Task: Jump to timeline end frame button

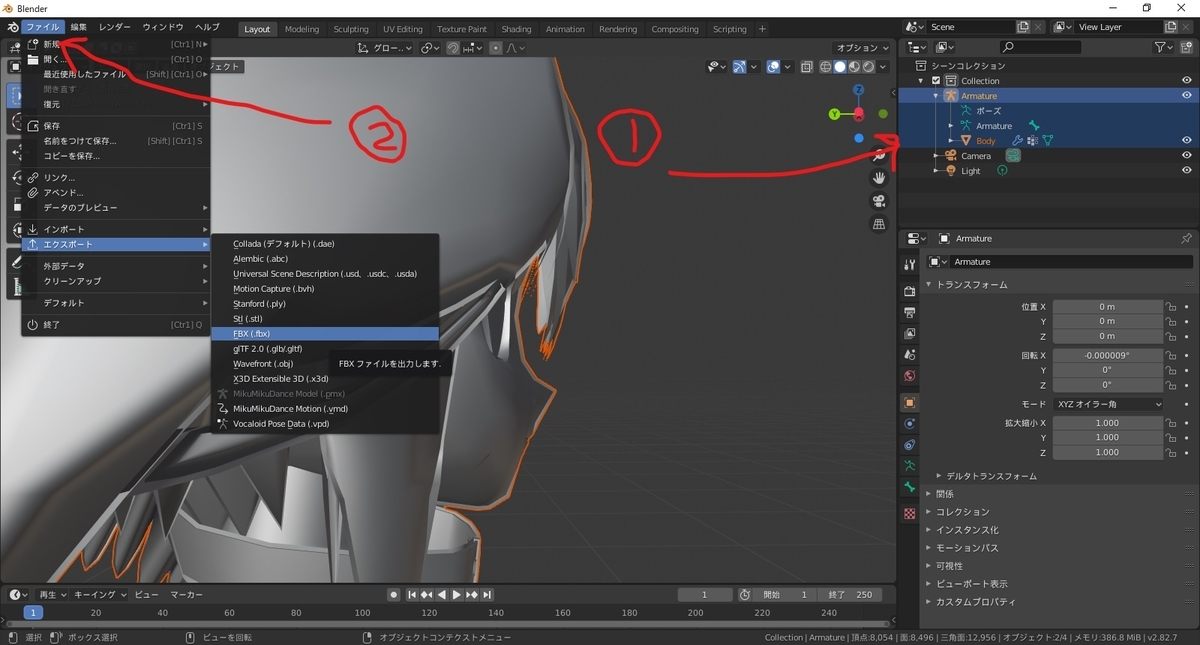Action: coord(485,595)
